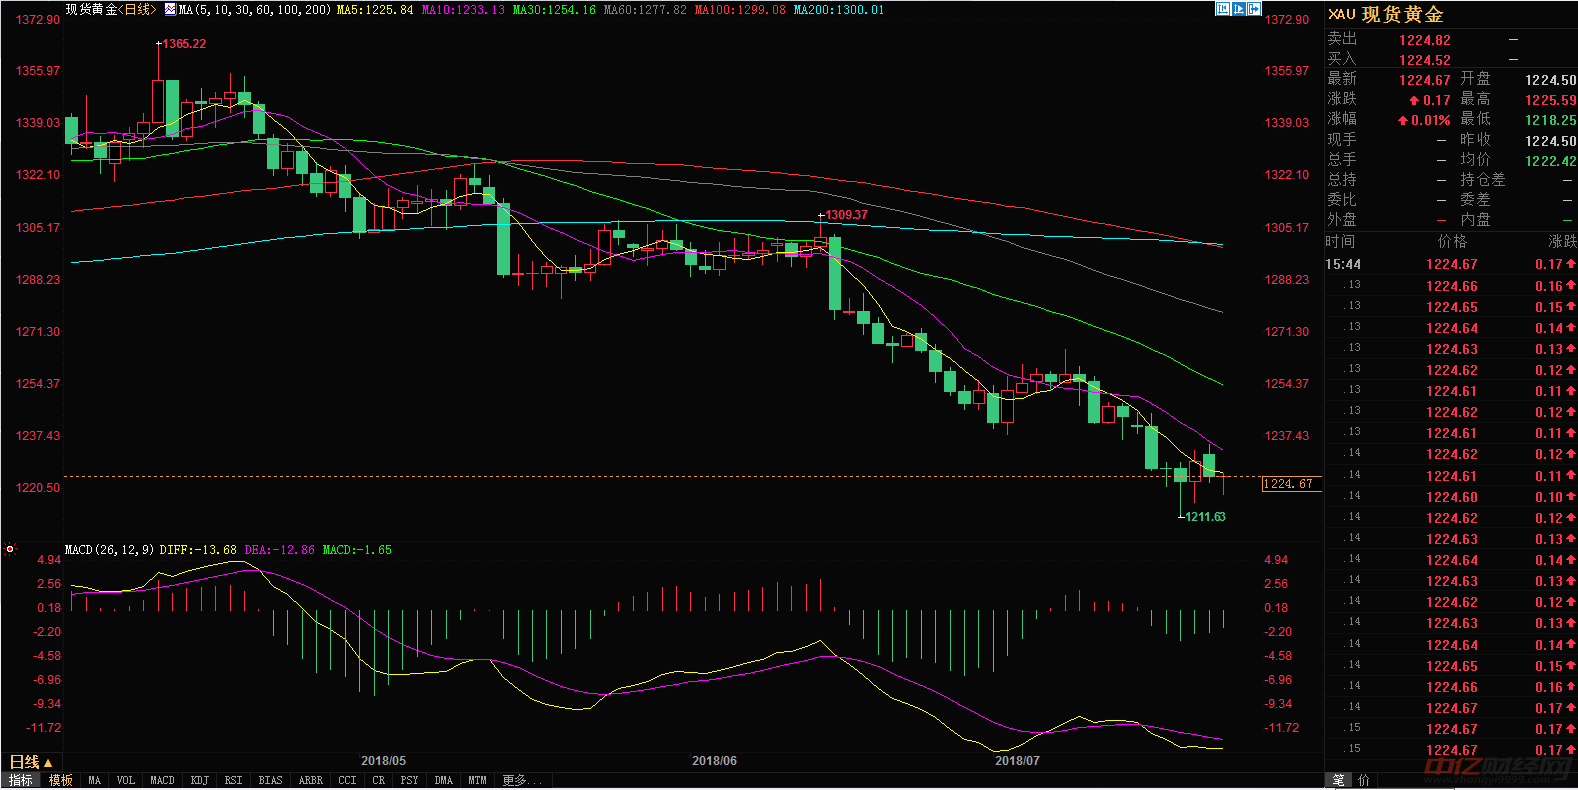The height and width of the screenshot is (790, 1578).
Task: Select the 笔 tab in quote panel
Action: [x=1339, y=780]
